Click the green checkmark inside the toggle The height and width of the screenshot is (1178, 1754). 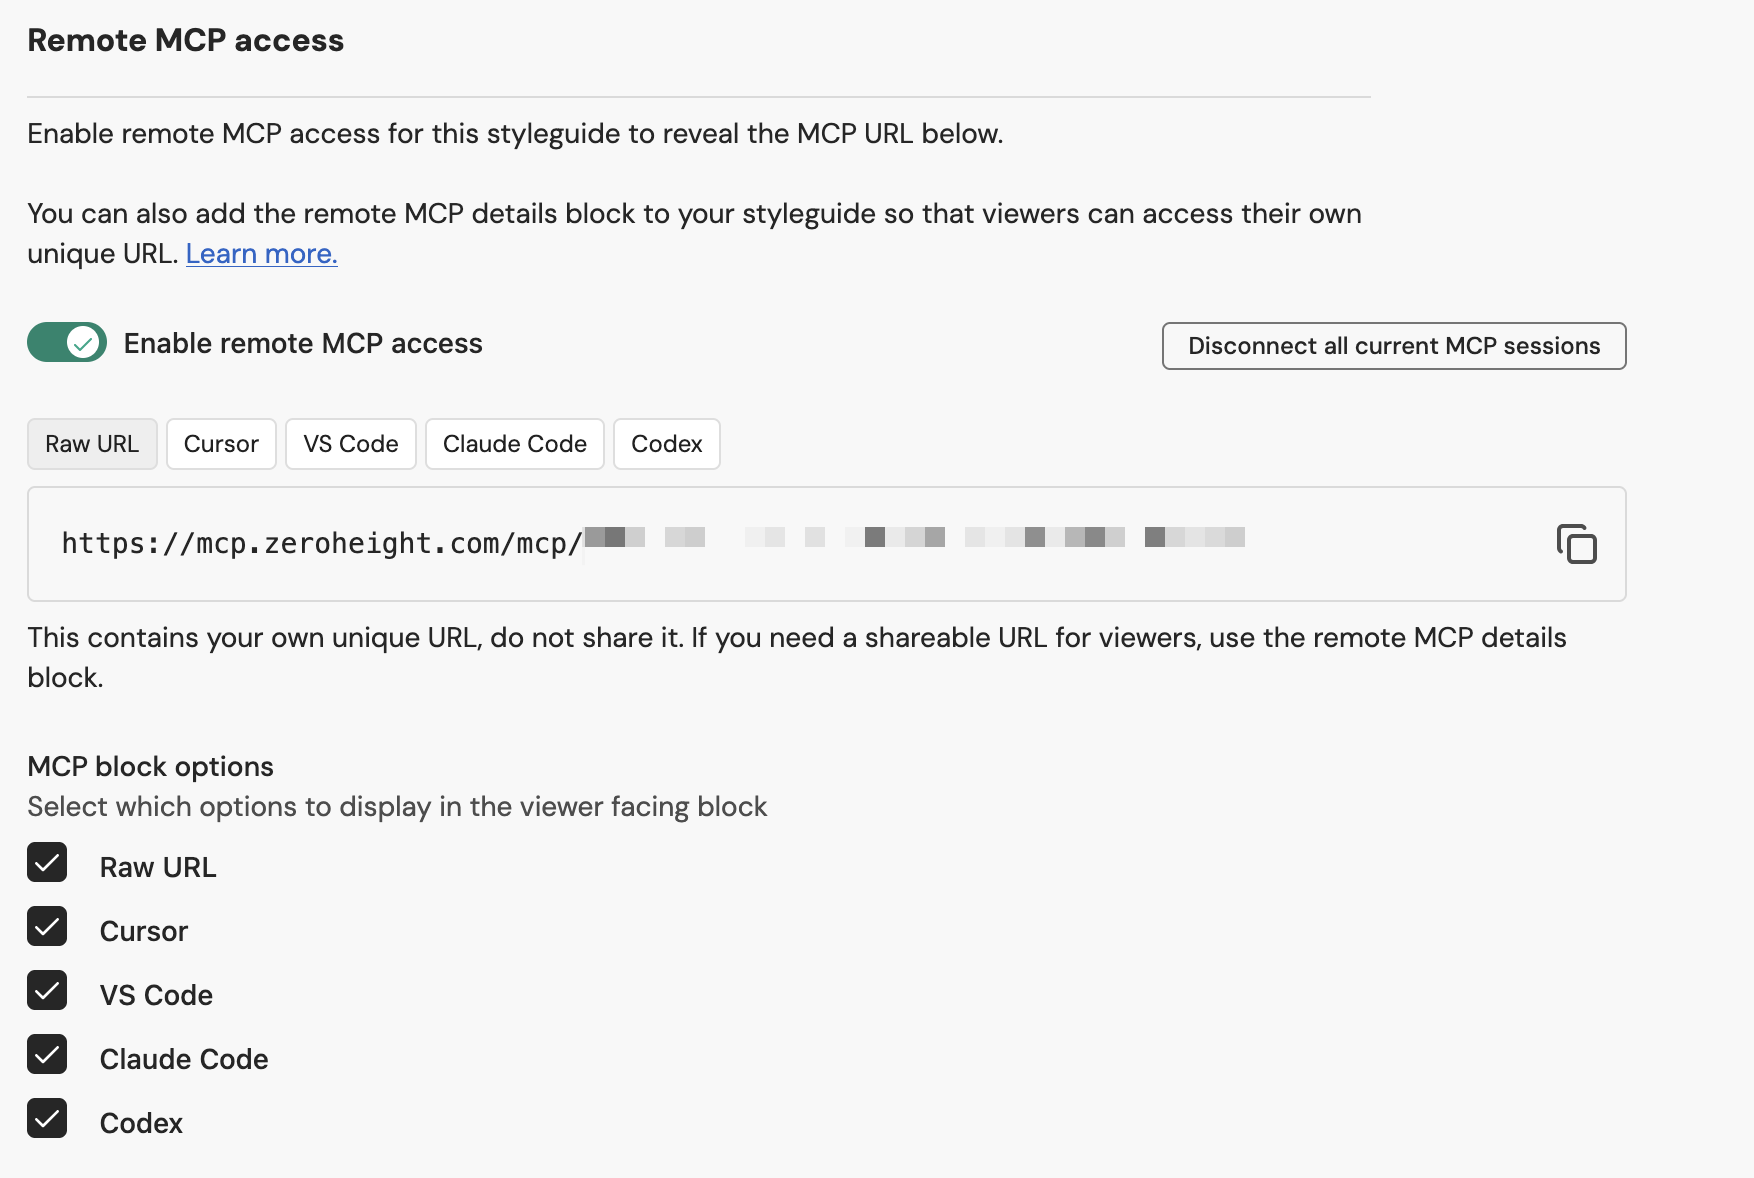click(x=82, y=342)
